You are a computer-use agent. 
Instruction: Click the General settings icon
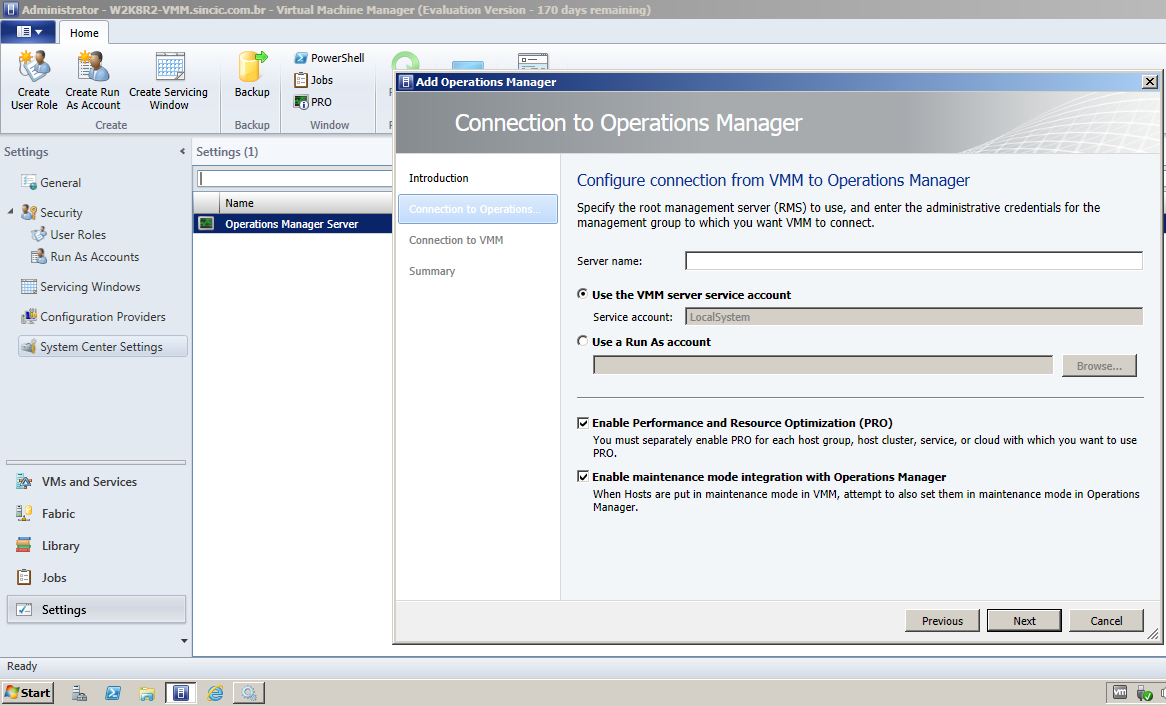point(29,182)
